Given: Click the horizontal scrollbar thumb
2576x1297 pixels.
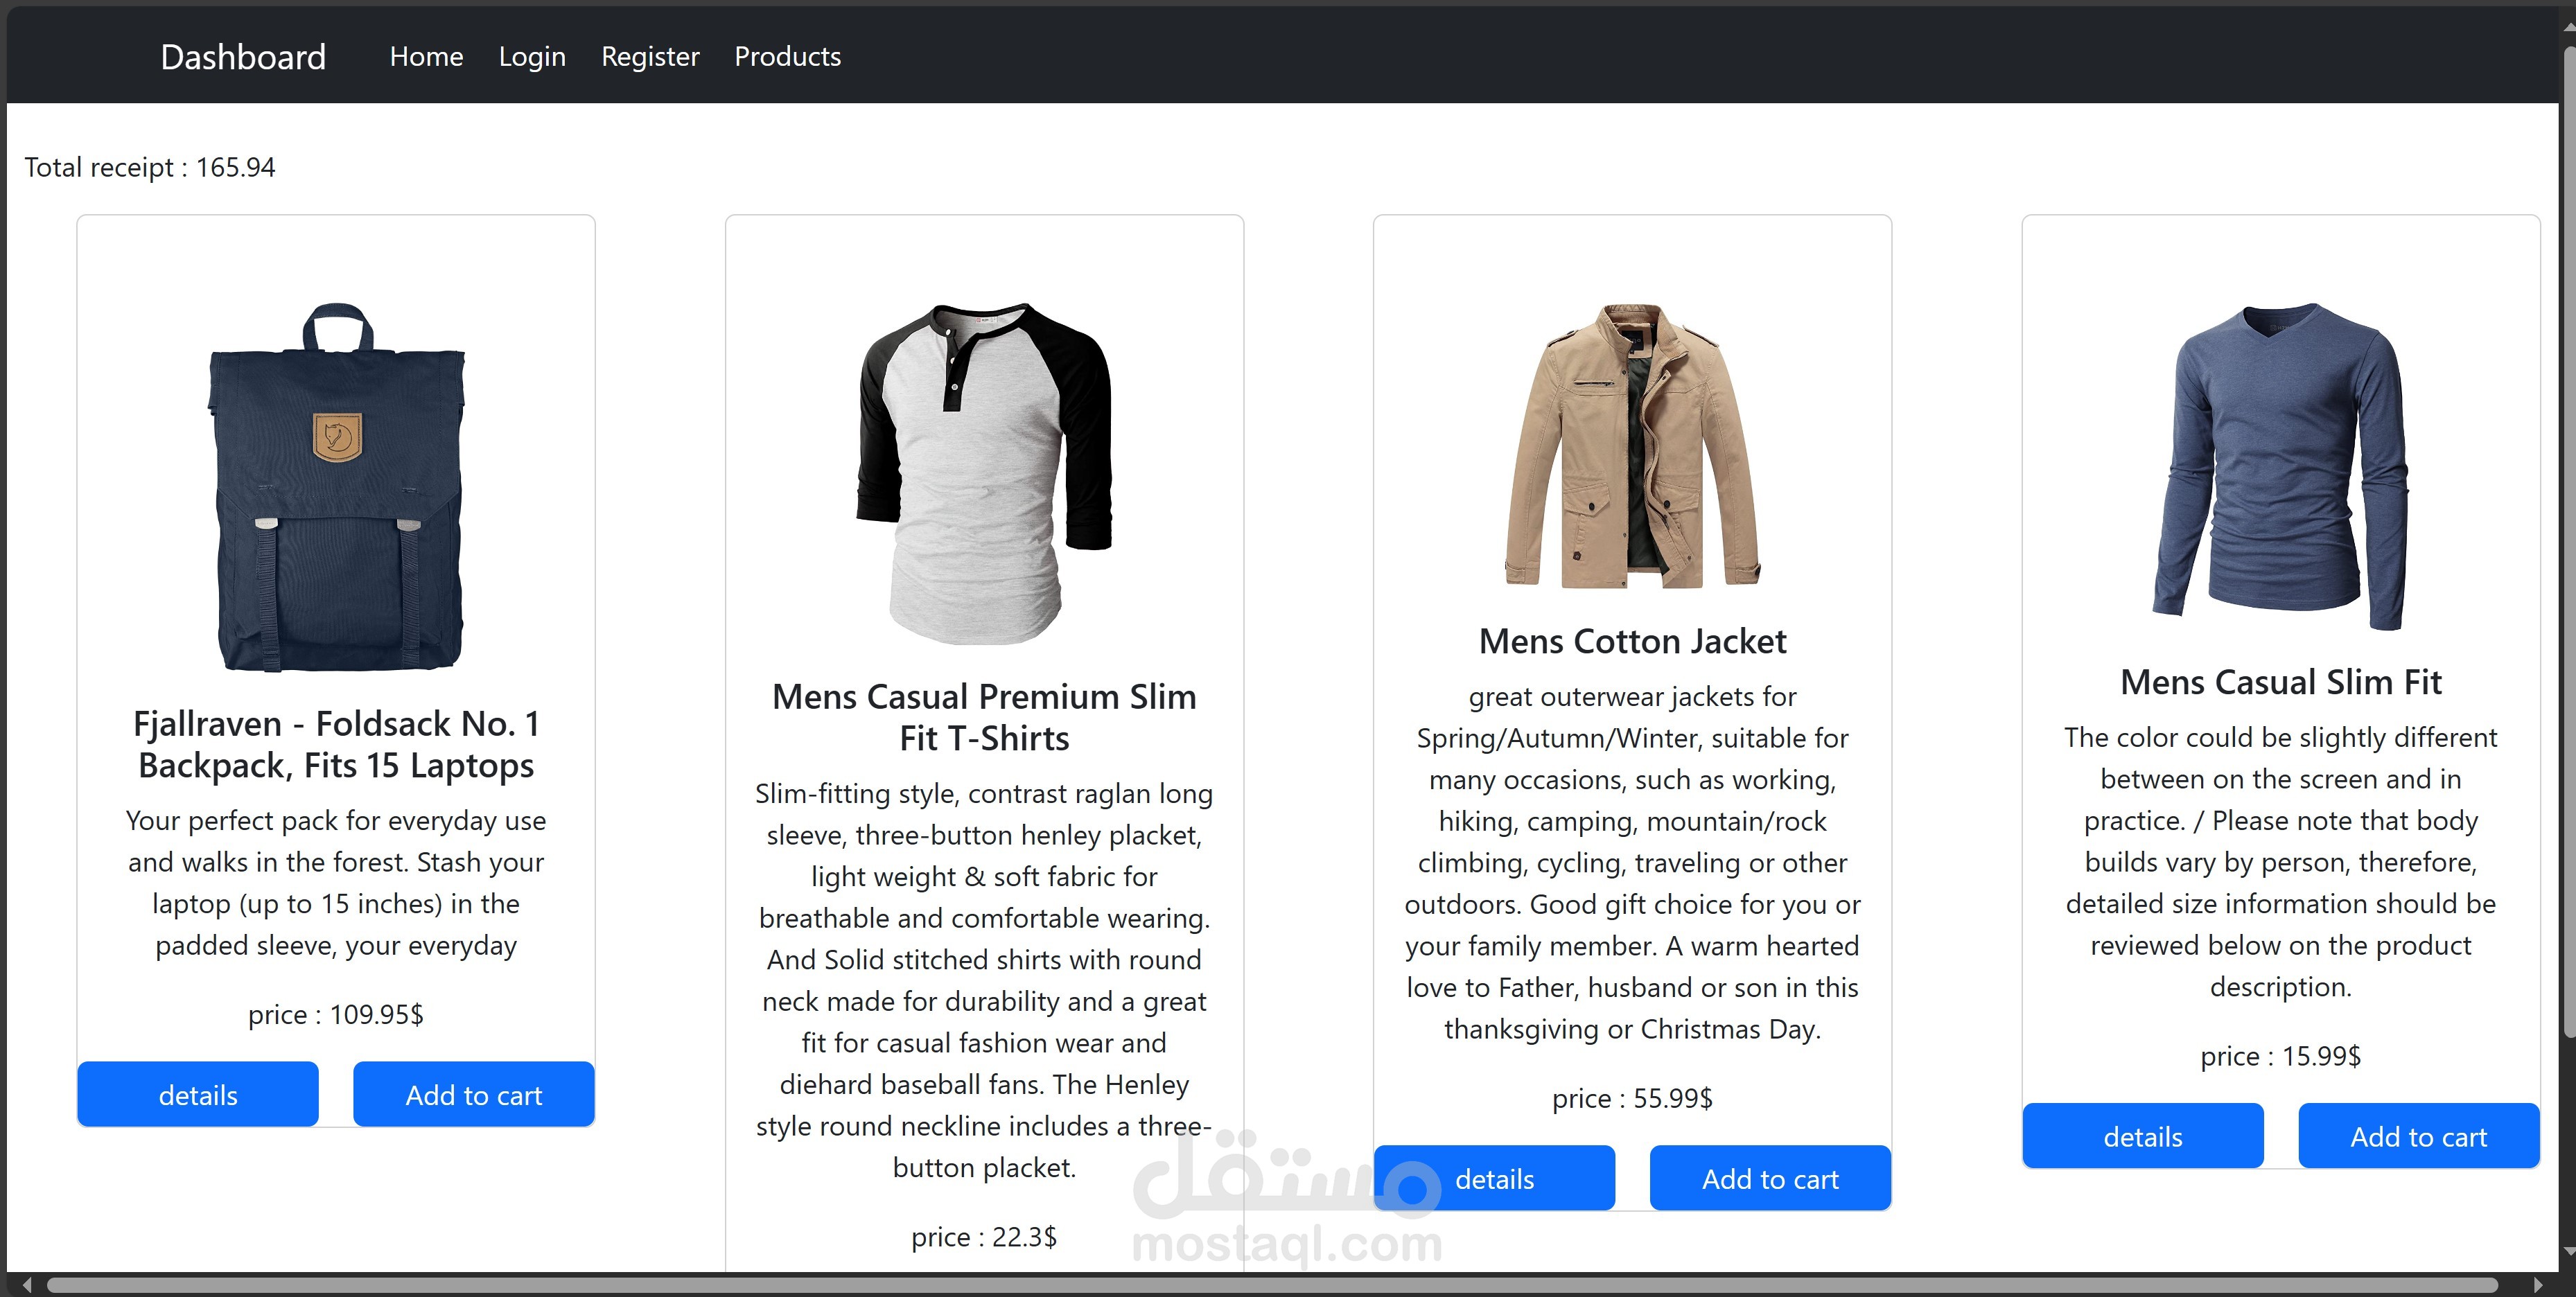Looking at the screenshot, I should pos(1272,1285).
